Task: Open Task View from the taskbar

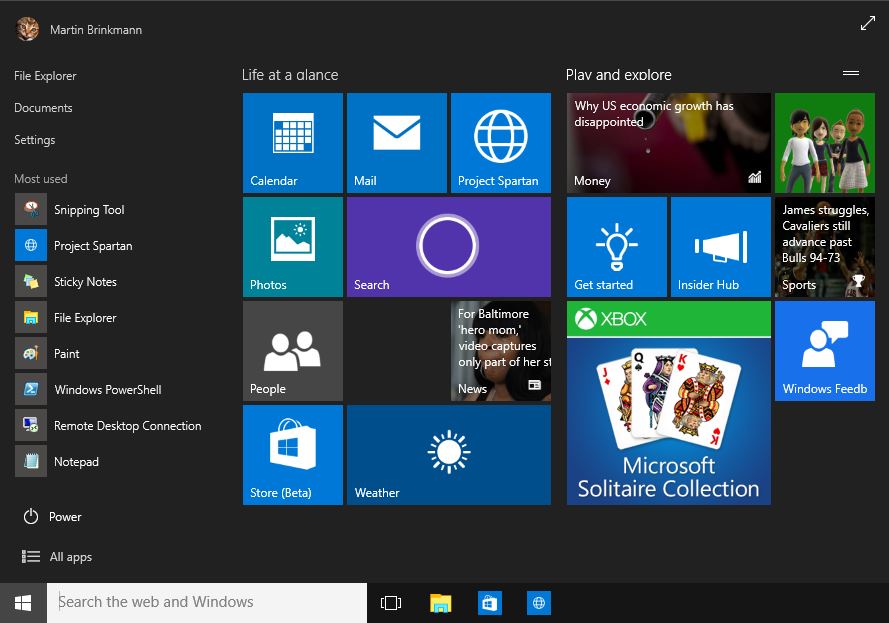Action: (x=391, y=603)
